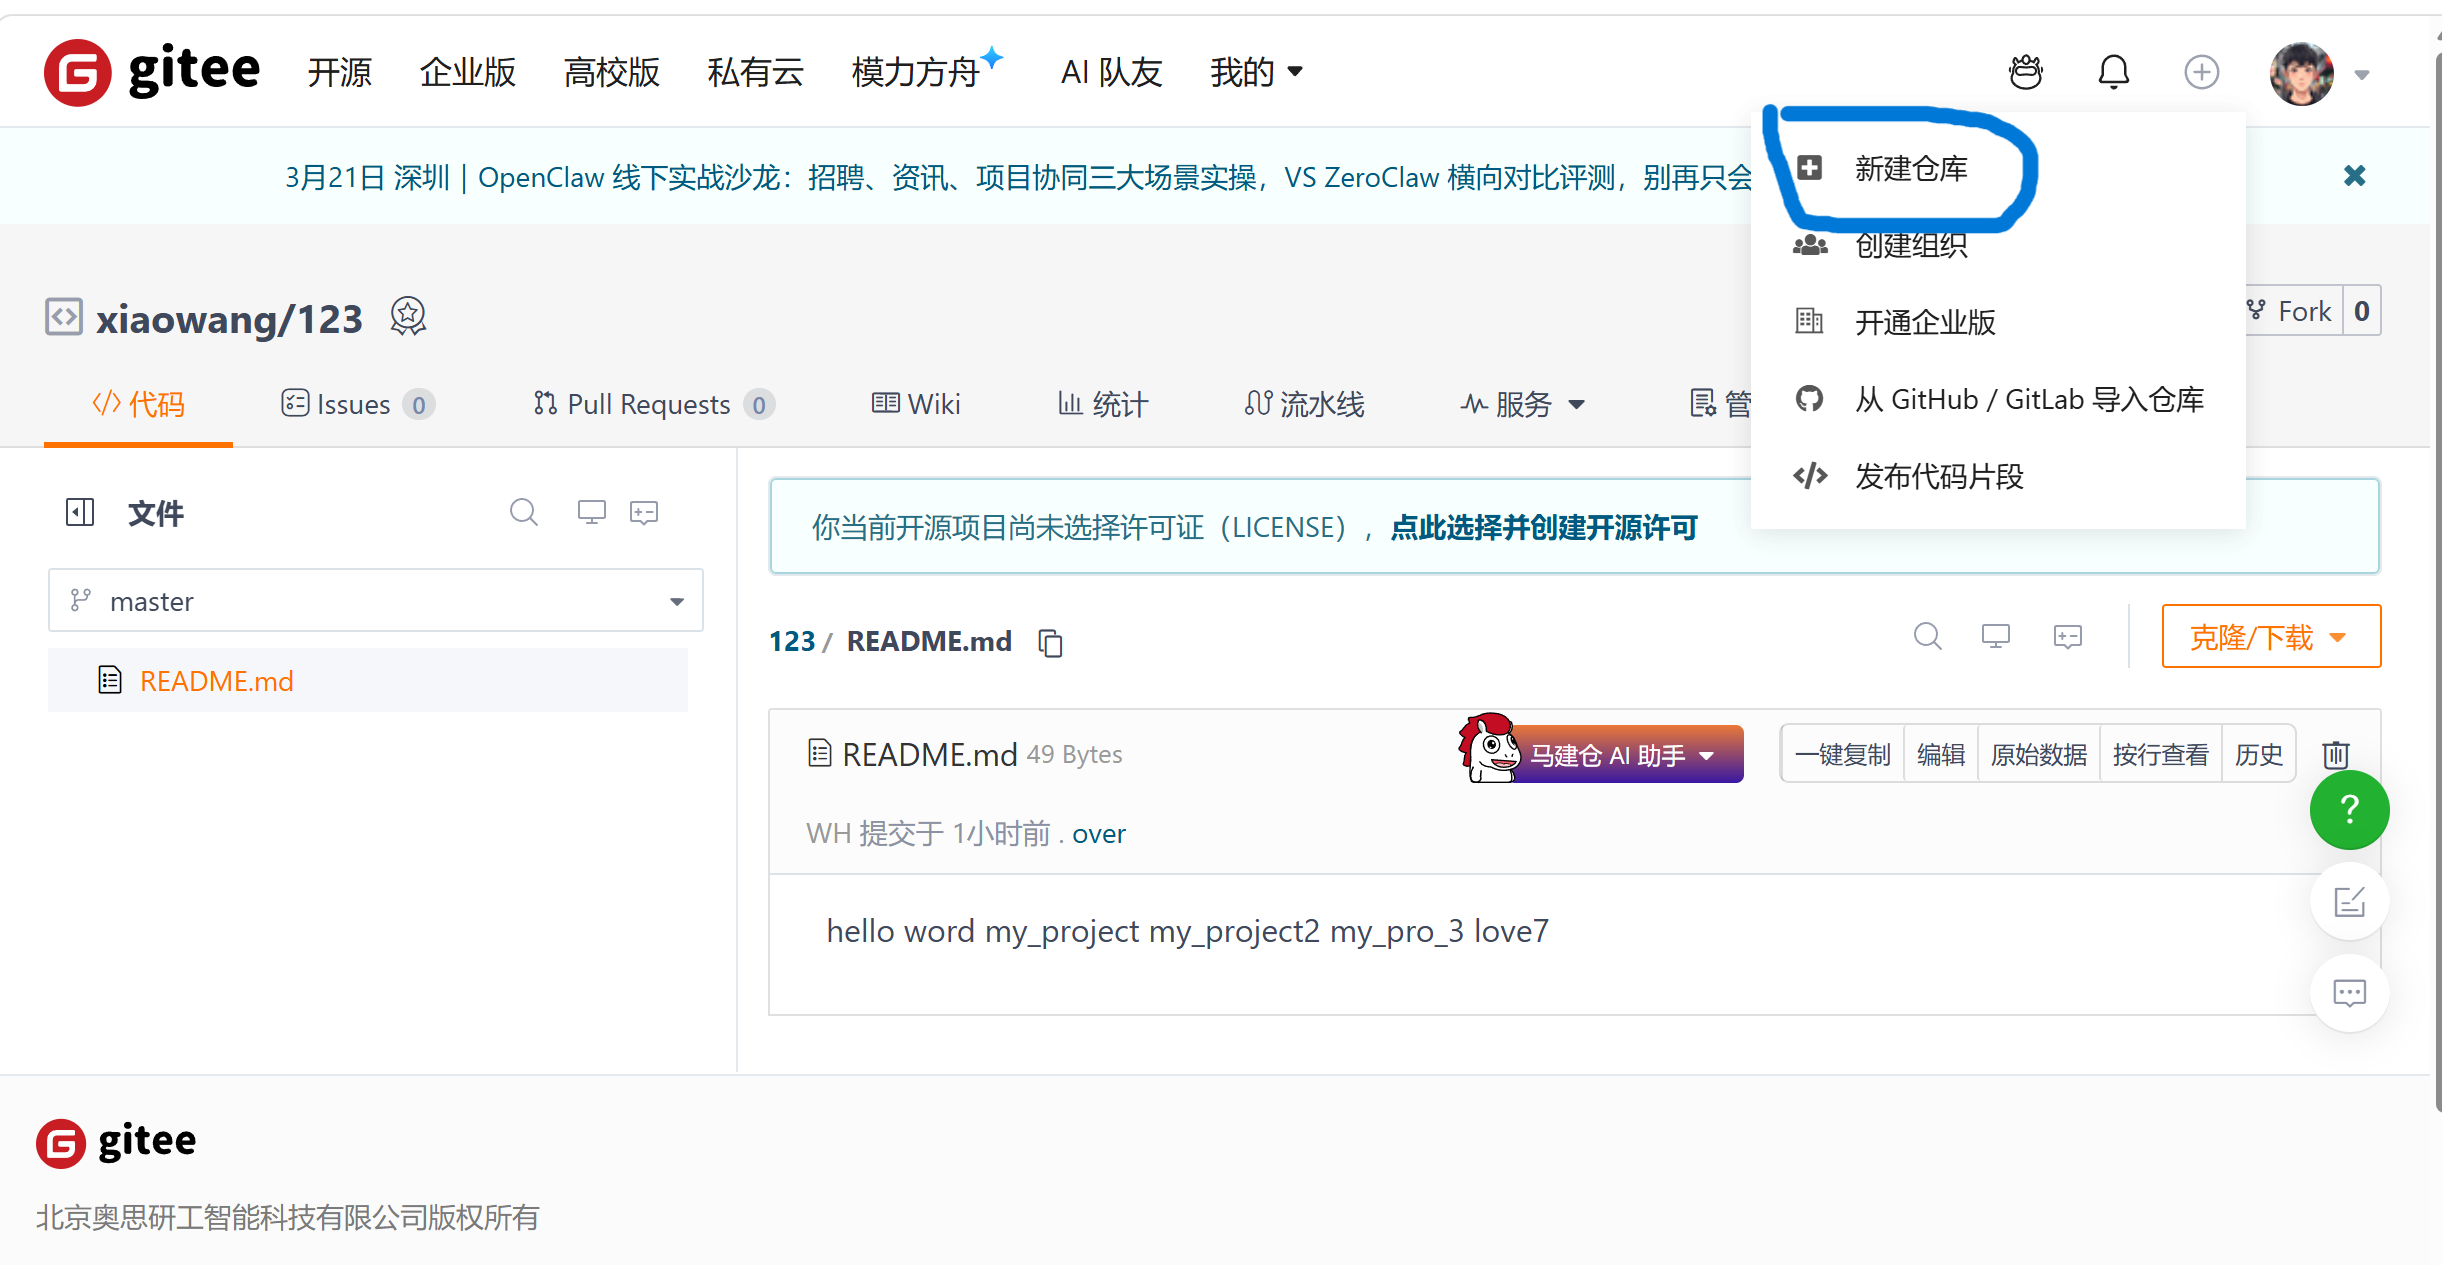This screenshot has width=2442, height=1265.
Task: Collapse the file sidebar panel icon
Action: coord(80,512)
